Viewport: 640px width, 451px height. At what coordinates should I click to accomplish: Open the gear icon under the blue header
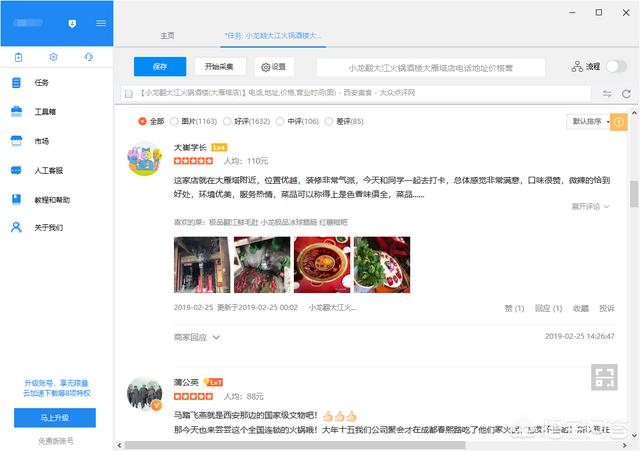(53, 57)
